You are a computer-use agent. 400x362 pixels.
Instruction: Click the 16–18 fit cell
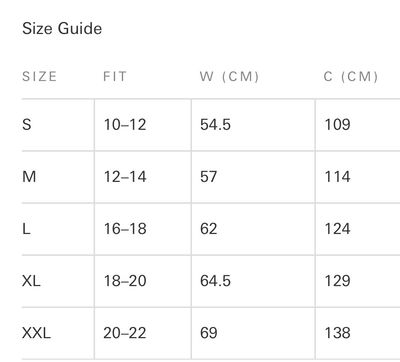point(125,229)
